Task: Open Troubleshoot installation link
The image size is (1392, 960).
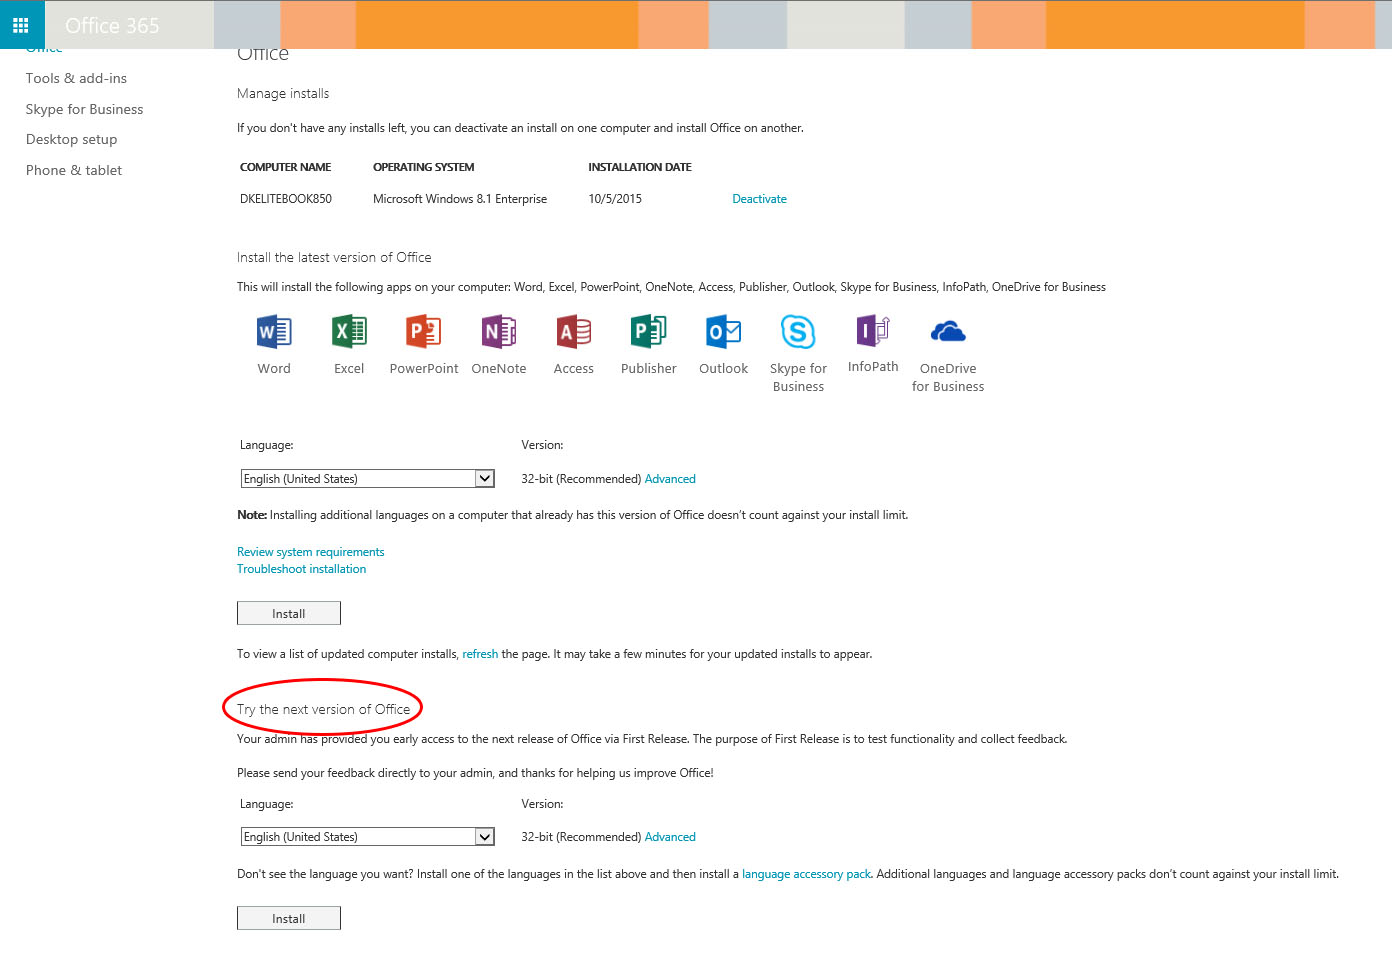Action: 301,569
